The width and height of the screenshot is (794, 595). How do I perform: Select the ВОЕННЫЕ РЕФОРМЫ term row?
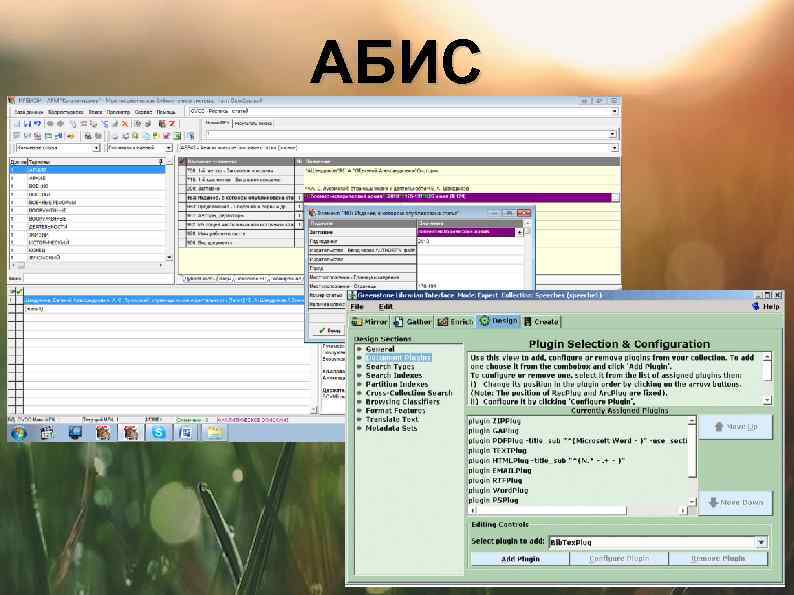coord(87,202)
